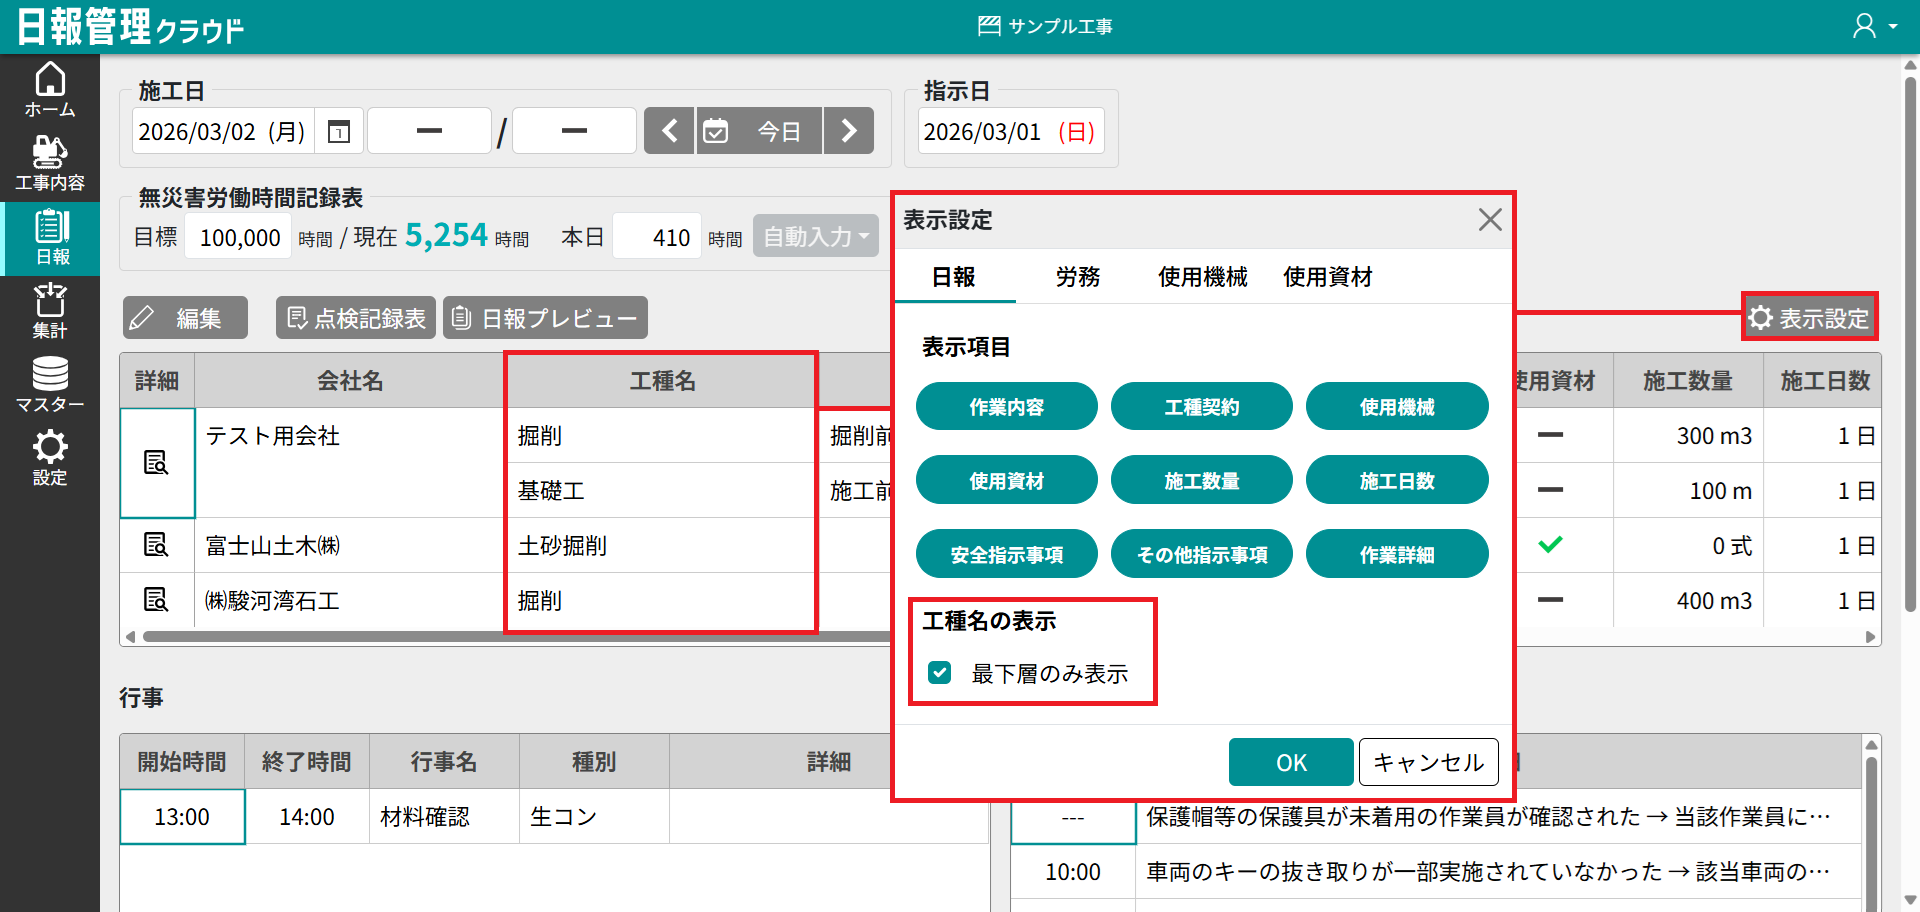Image resolution: width=1920 pixels, height=912 pixels.
Task: Open 設定 gear in the sidebar
Action: pos(50,457)
